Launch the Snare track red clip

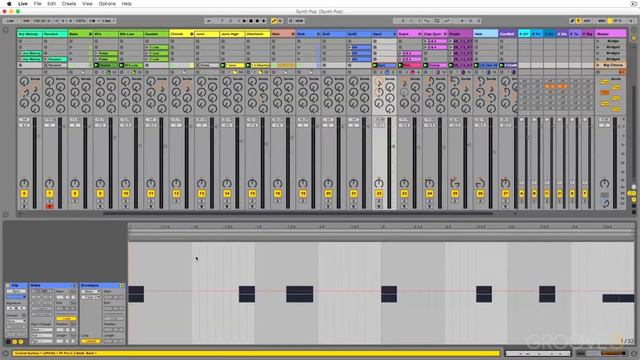coord(400,65)
